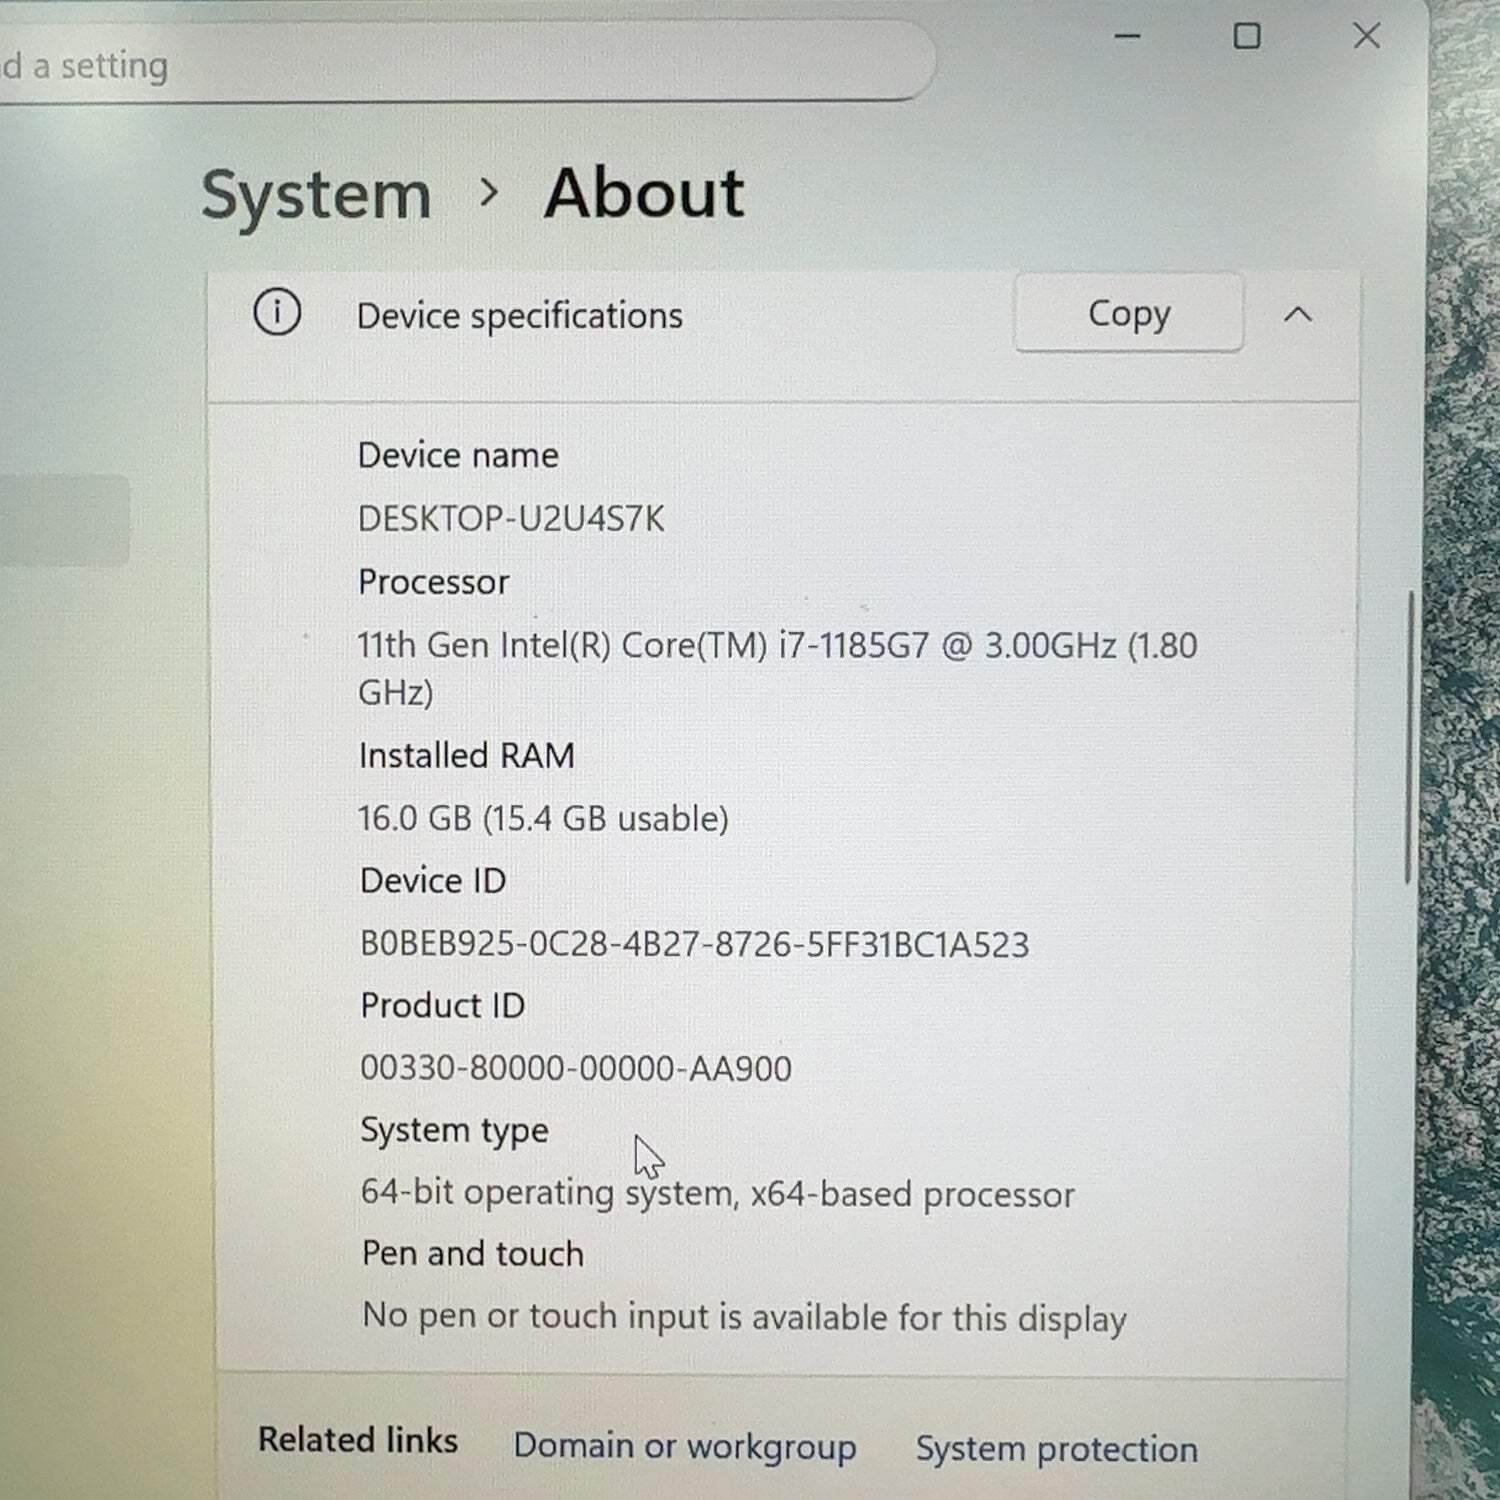Viewport: 1500px width, 1500px height.
Task: Click the Processor label
Action: pyautogui.click(x=434, y=582)
